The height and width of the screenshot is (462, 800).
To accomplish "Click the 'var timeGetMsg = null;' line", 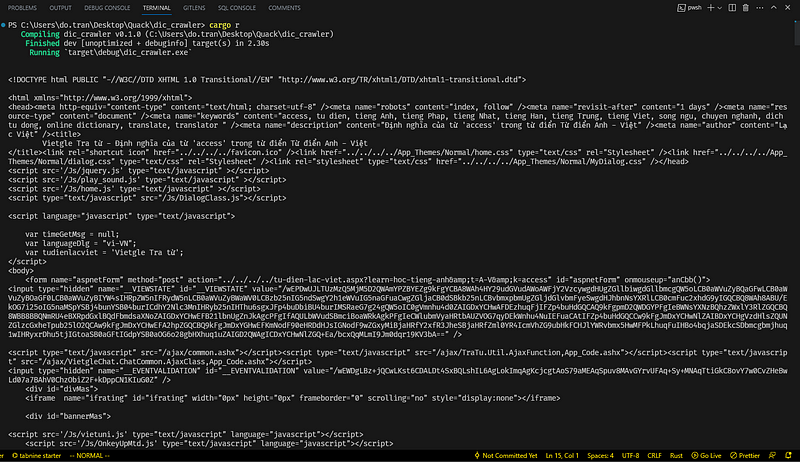I will pyautogui.click(x=72, y=234).
